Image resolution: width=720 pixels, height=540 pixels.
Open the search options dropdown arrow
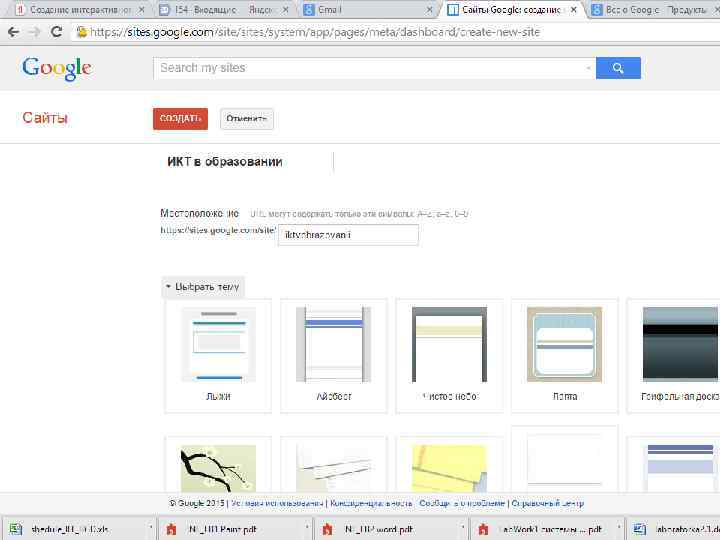(x=588, y=68)
